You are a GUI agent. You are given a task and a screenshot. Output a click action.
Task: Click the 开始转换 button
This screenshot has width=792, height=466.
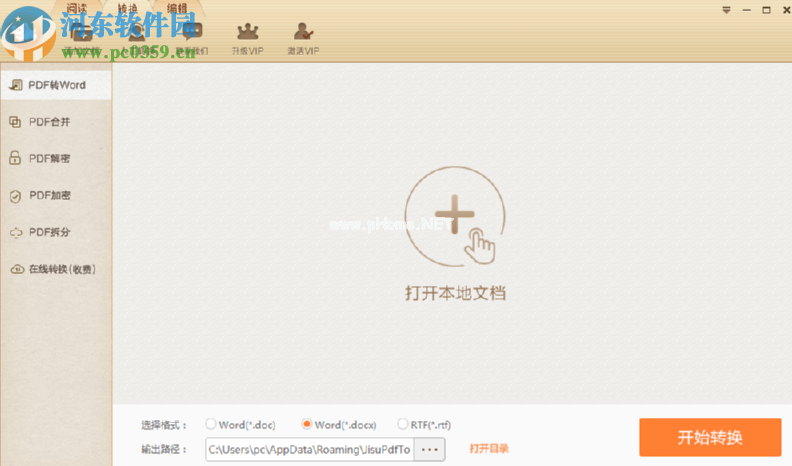tap(710, 437)
